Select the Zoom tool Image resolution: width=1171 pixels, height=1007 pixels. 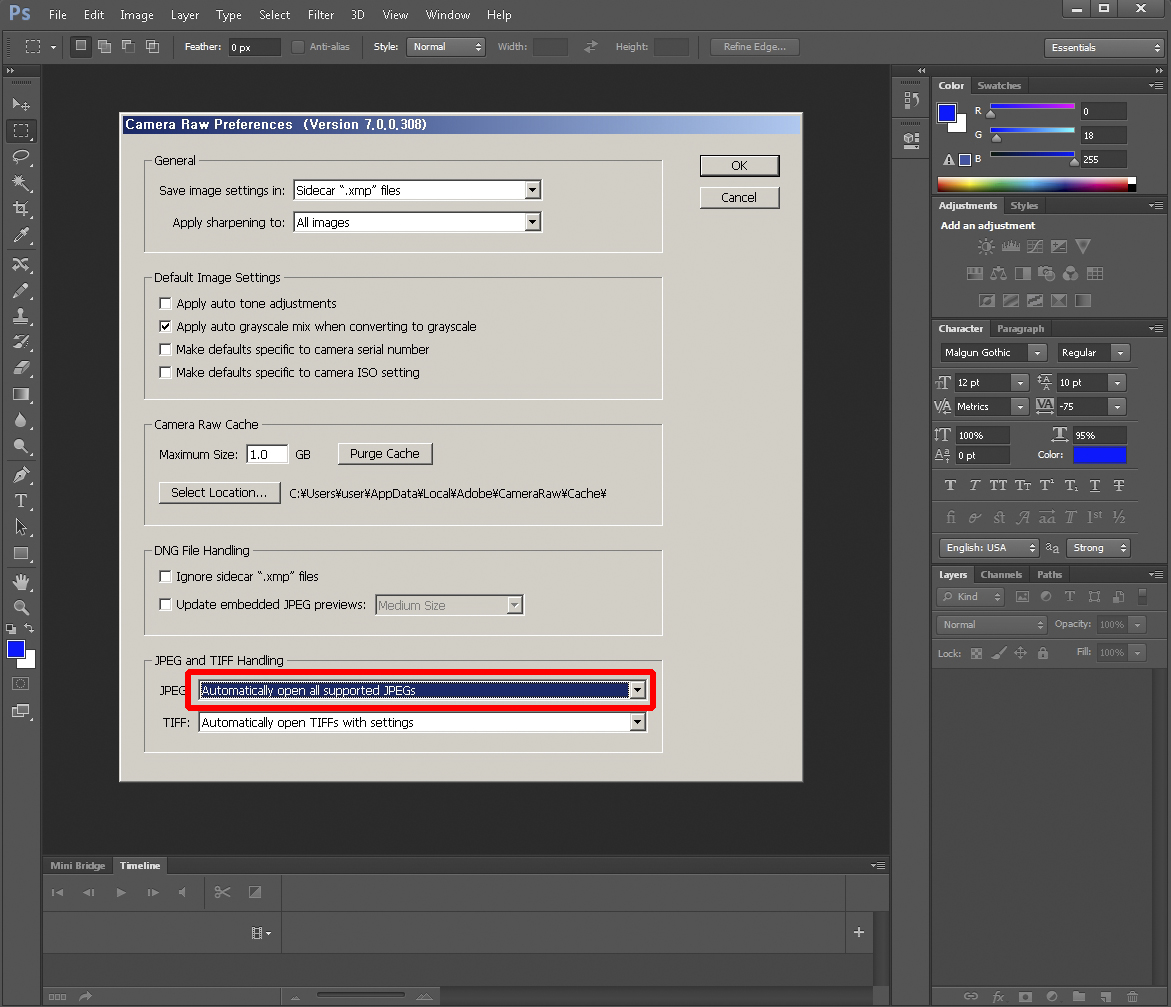21,607
